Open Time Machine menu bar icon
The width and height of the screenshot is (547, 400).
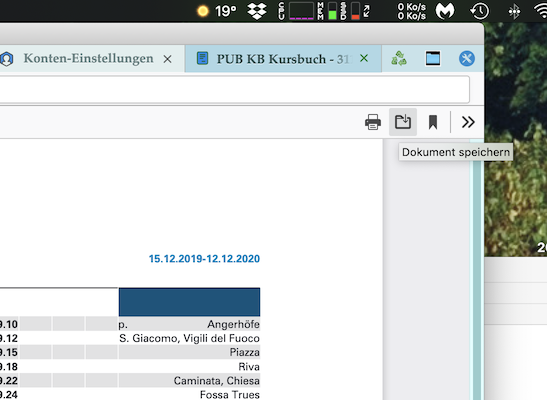(x=479, y=11)
